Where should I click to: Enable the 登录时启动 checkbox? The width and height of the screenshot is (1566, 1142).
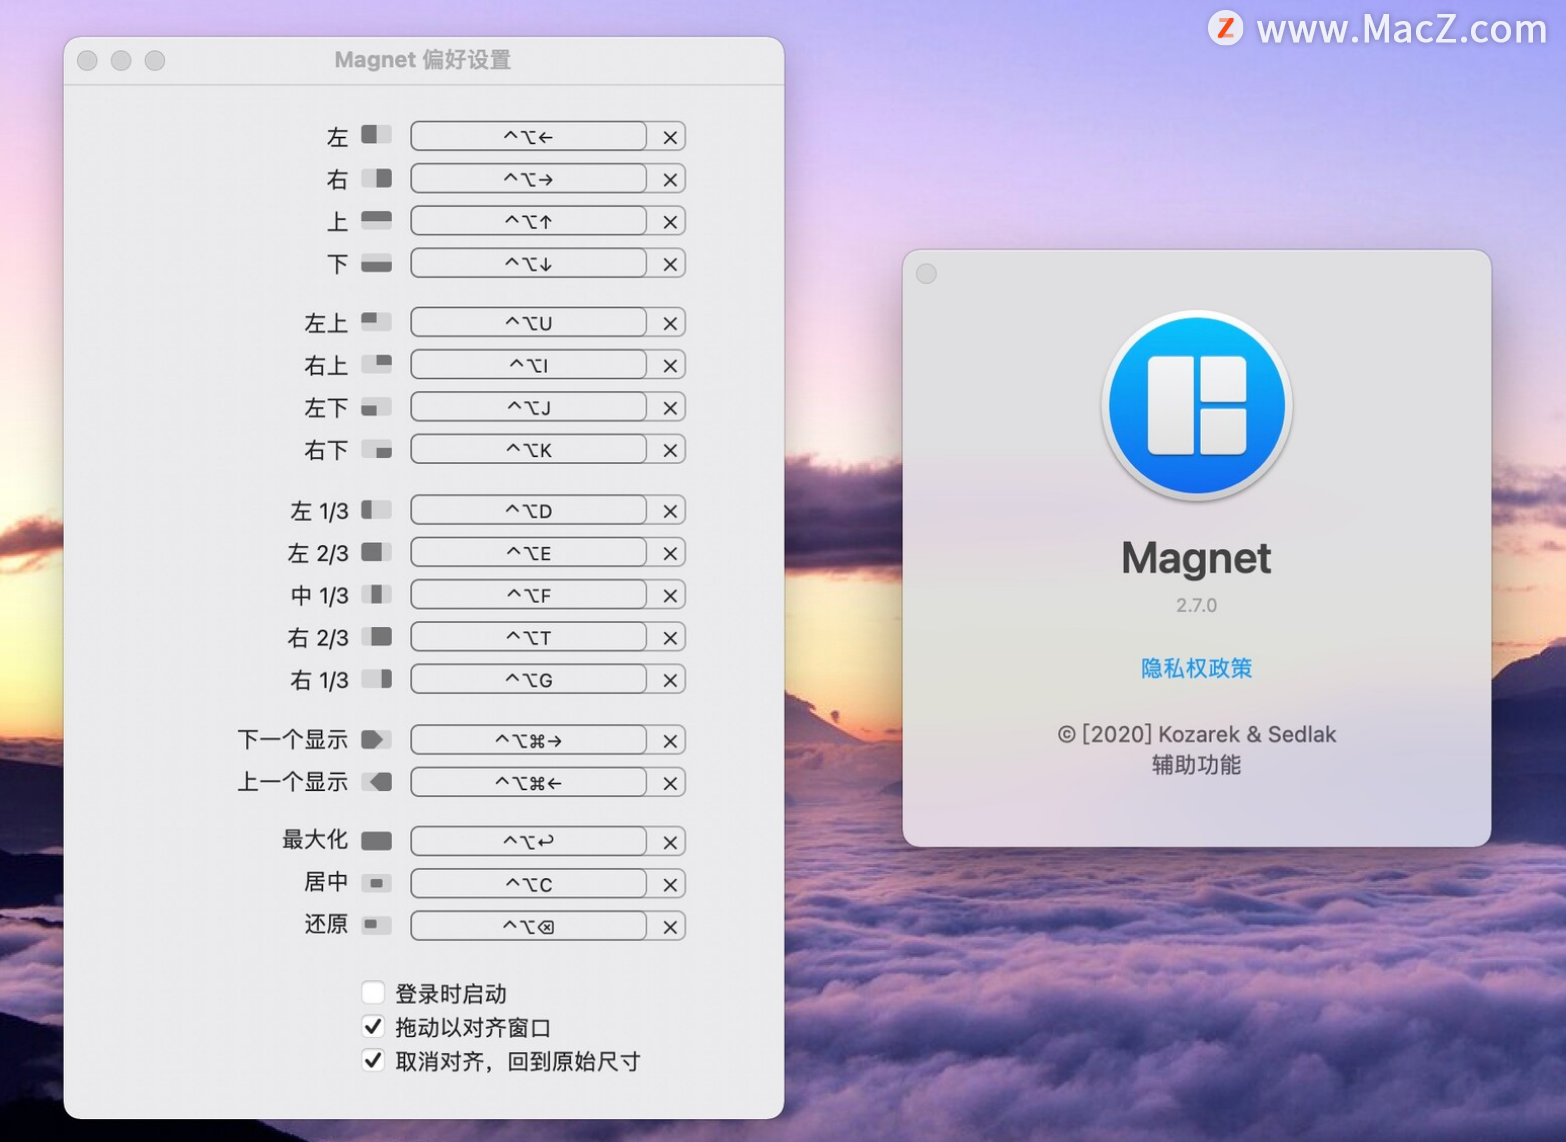pyautogui.click(x=373, y=992)
